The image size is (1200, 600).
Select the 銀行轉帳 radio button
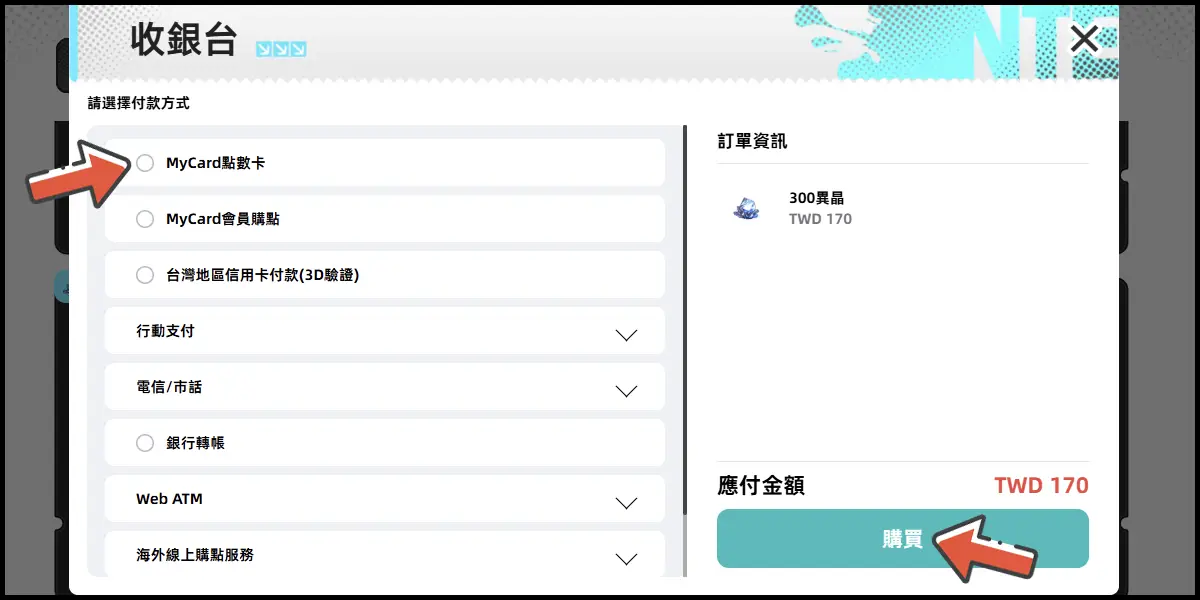click(145, 443)
